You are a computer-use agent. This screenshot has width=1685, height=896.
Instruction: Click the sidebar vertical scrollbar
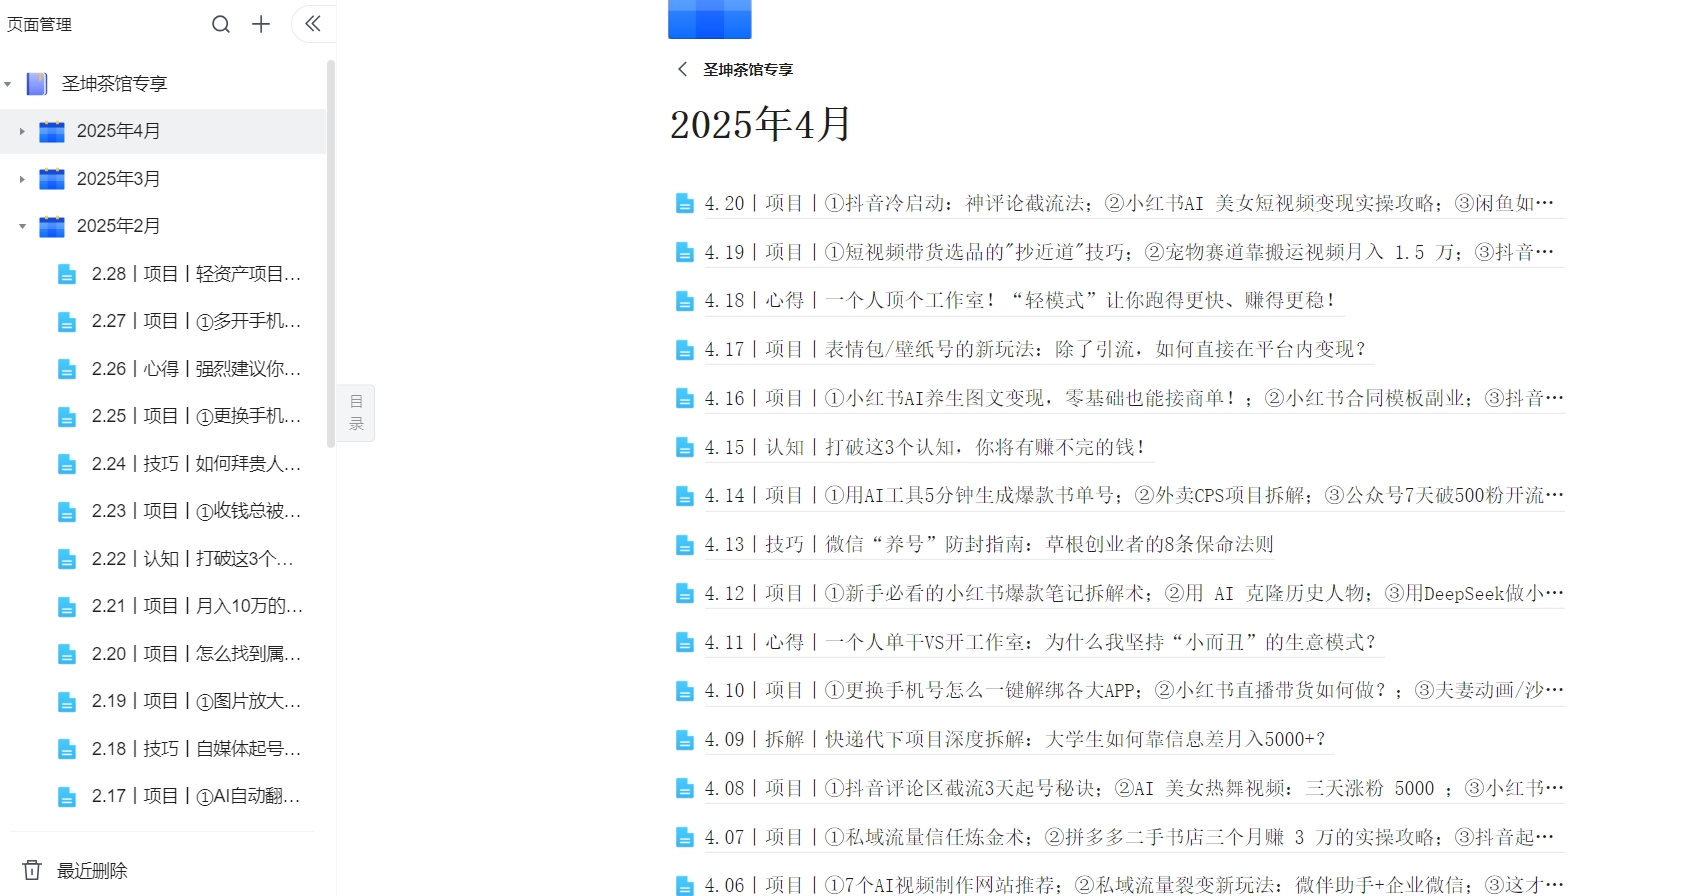(x=330, y=254)
